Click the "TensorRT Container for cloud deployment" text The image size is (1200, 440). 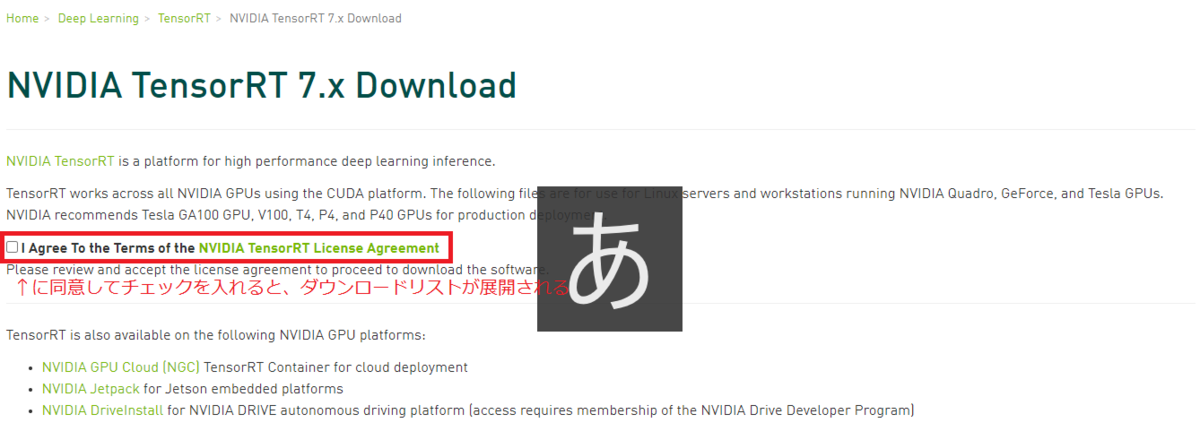[x=336, y=367]
